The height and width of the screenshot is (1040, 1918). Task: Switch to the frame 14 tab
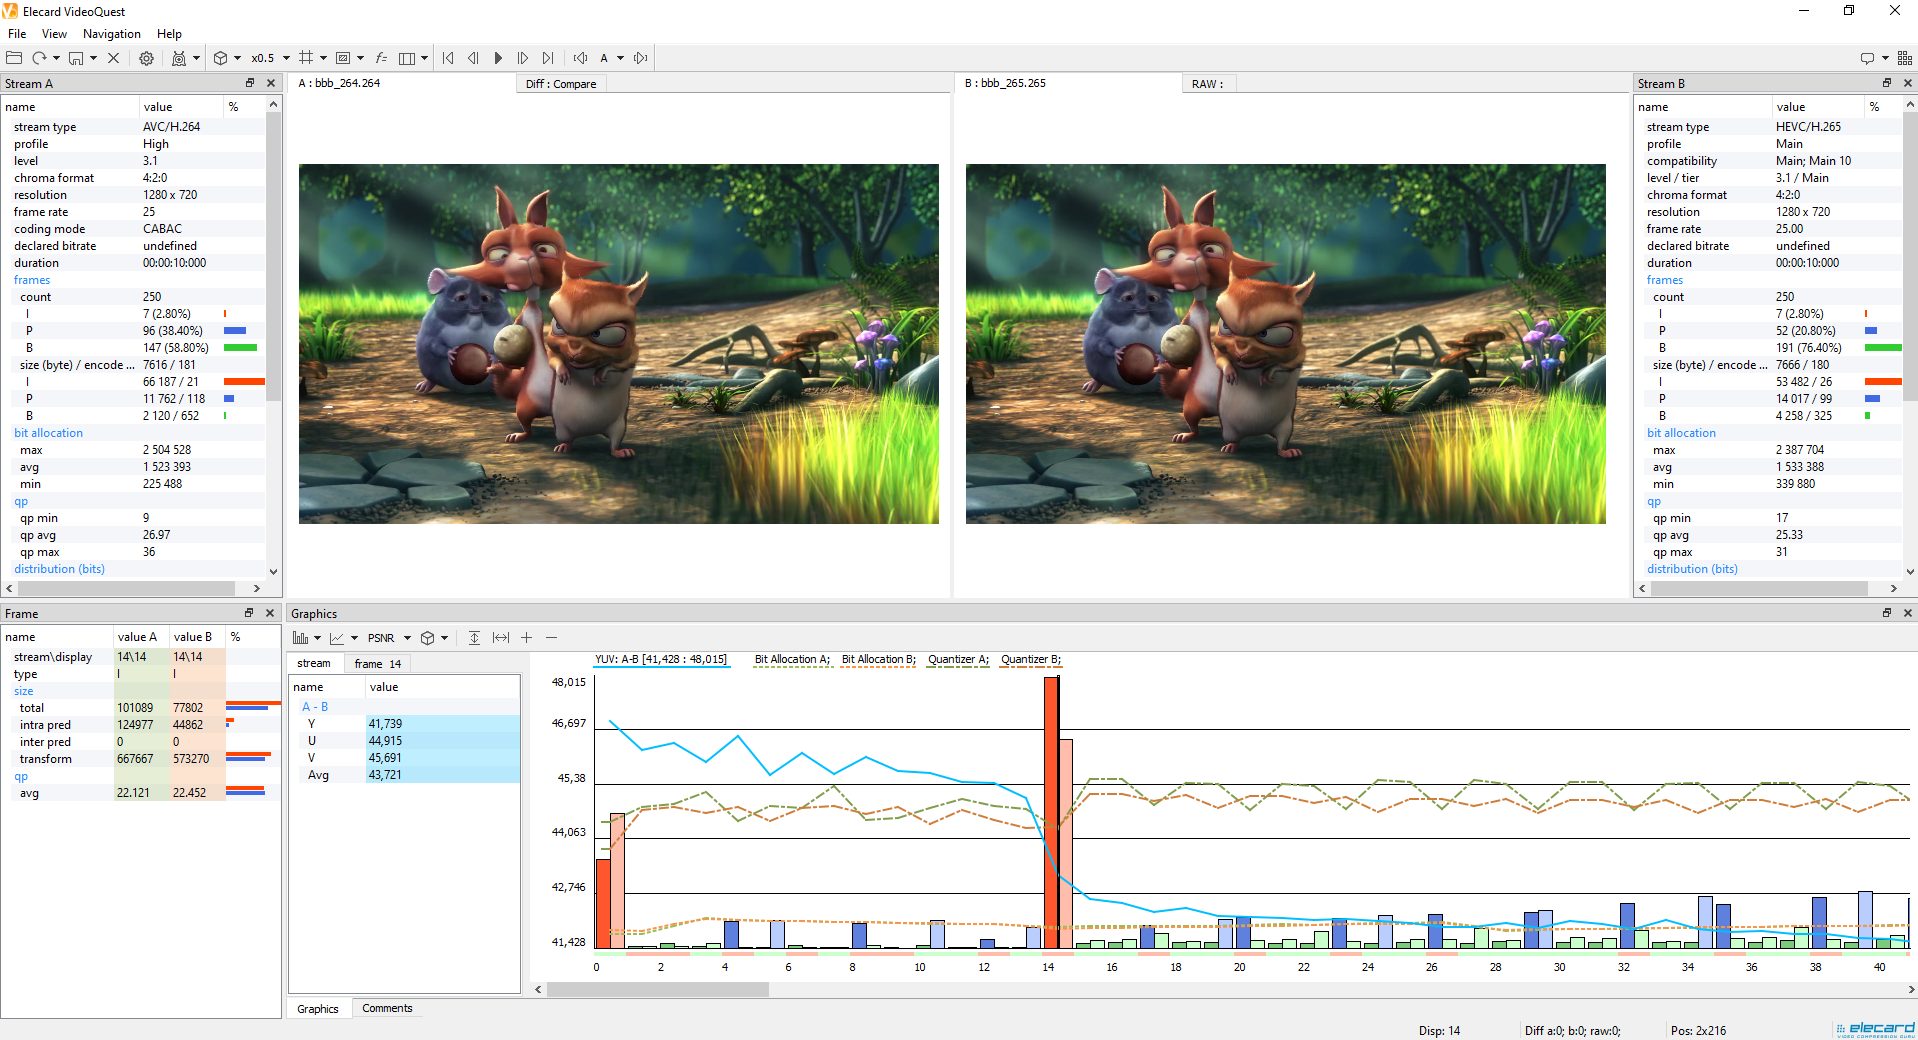tap(377, 663)
